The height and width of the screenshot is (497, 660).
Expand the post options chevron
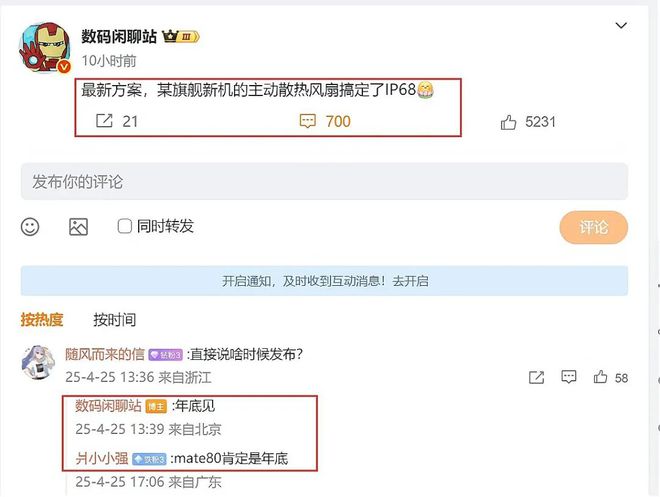click(621, 26)
